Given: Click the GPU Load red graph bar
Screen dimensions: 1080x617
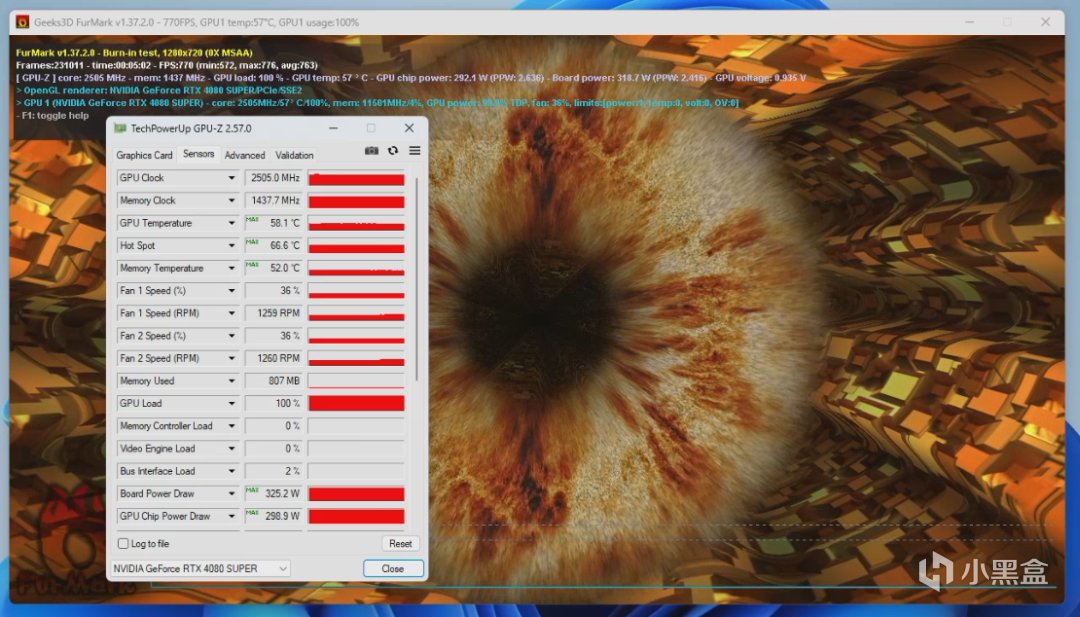Looking at the screenshot, I should pyautogui.click(x=356, y=403).
